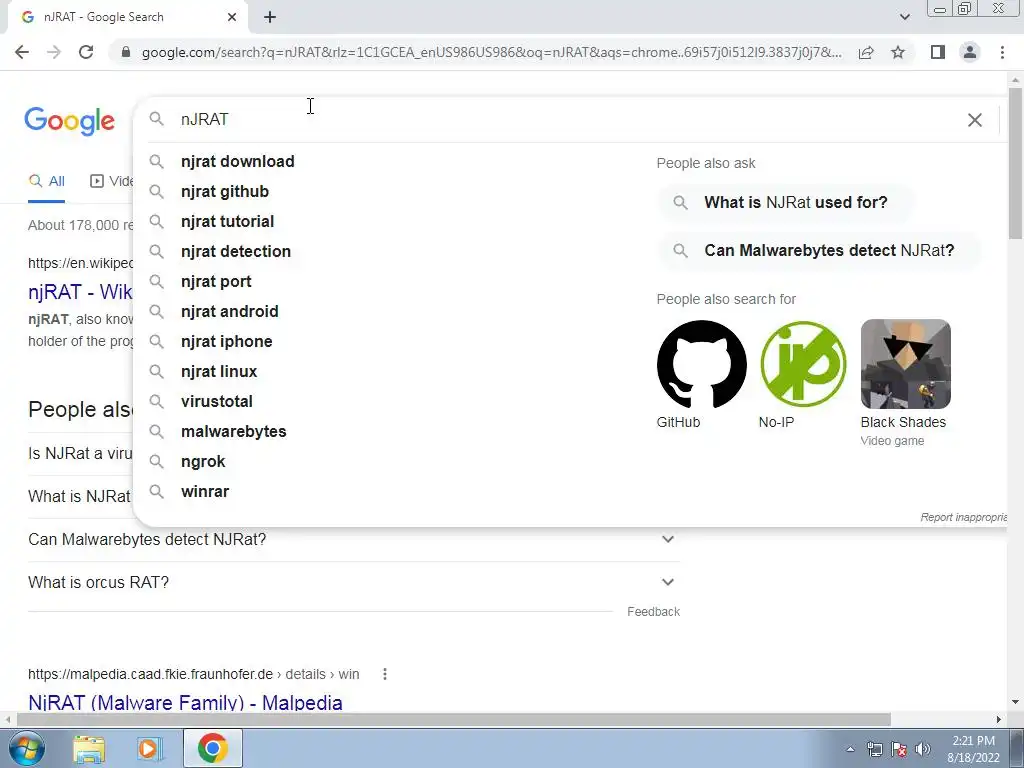This screenshot has width=1024, height=768.
Task: Select the No-IP logo thumbnail
Action: coord(803,364)
